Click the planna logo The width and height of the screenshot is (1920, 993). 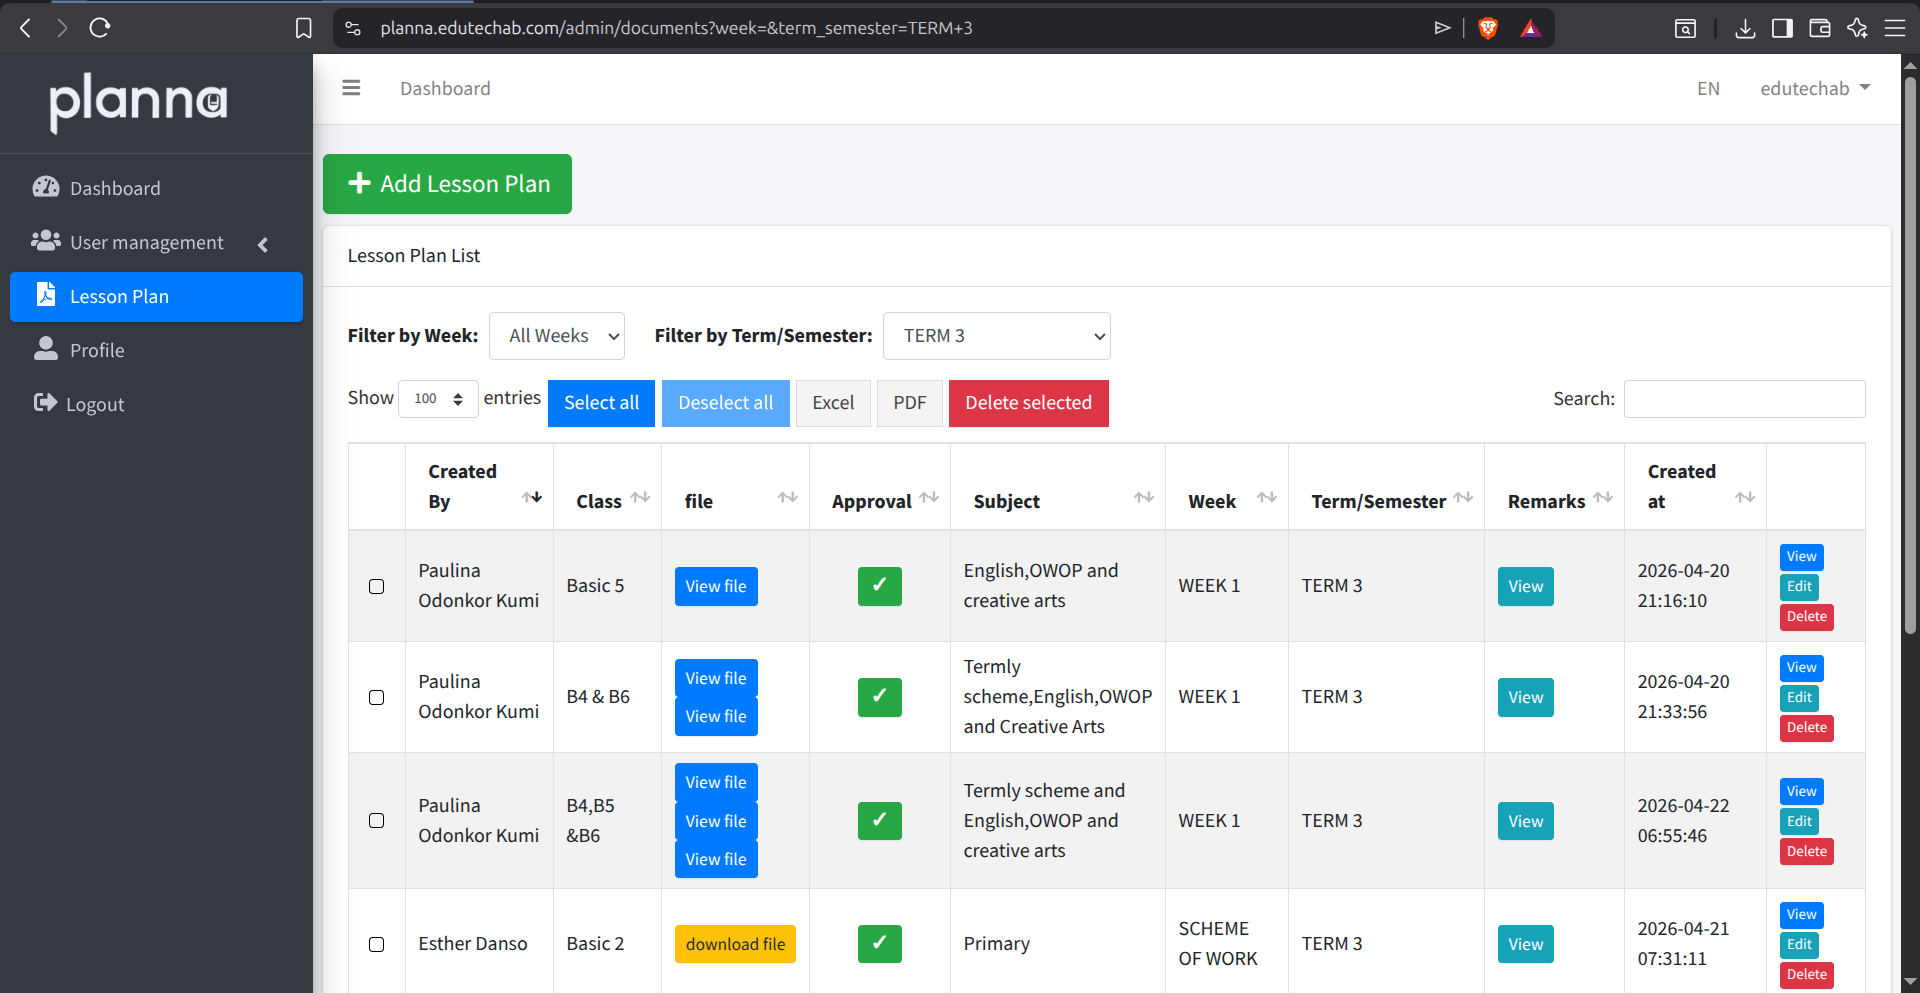[139, 102]
